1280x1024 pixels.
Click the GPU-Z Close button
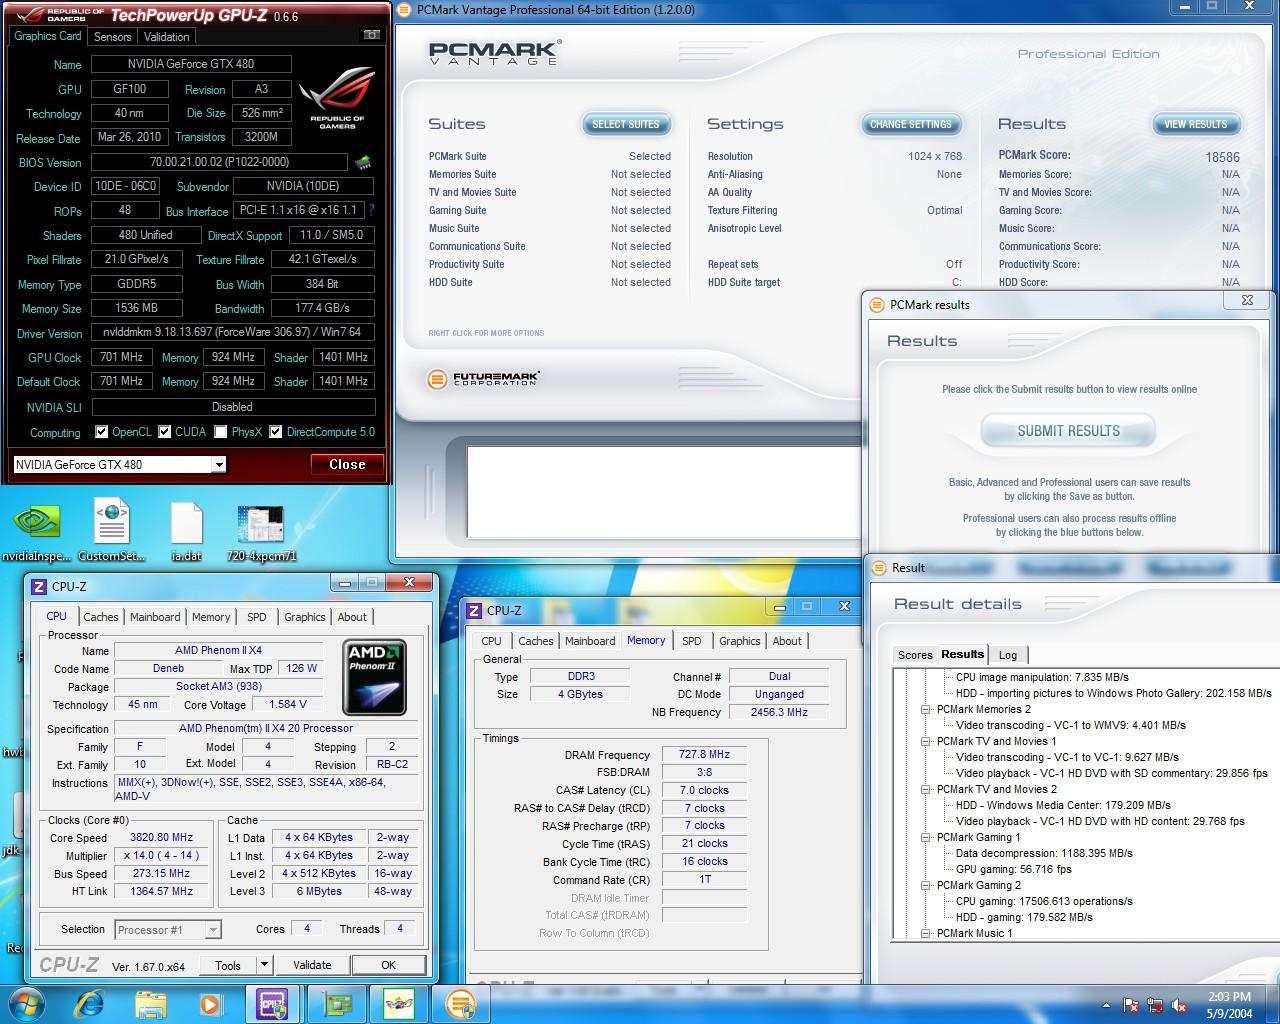coord(347,464)
